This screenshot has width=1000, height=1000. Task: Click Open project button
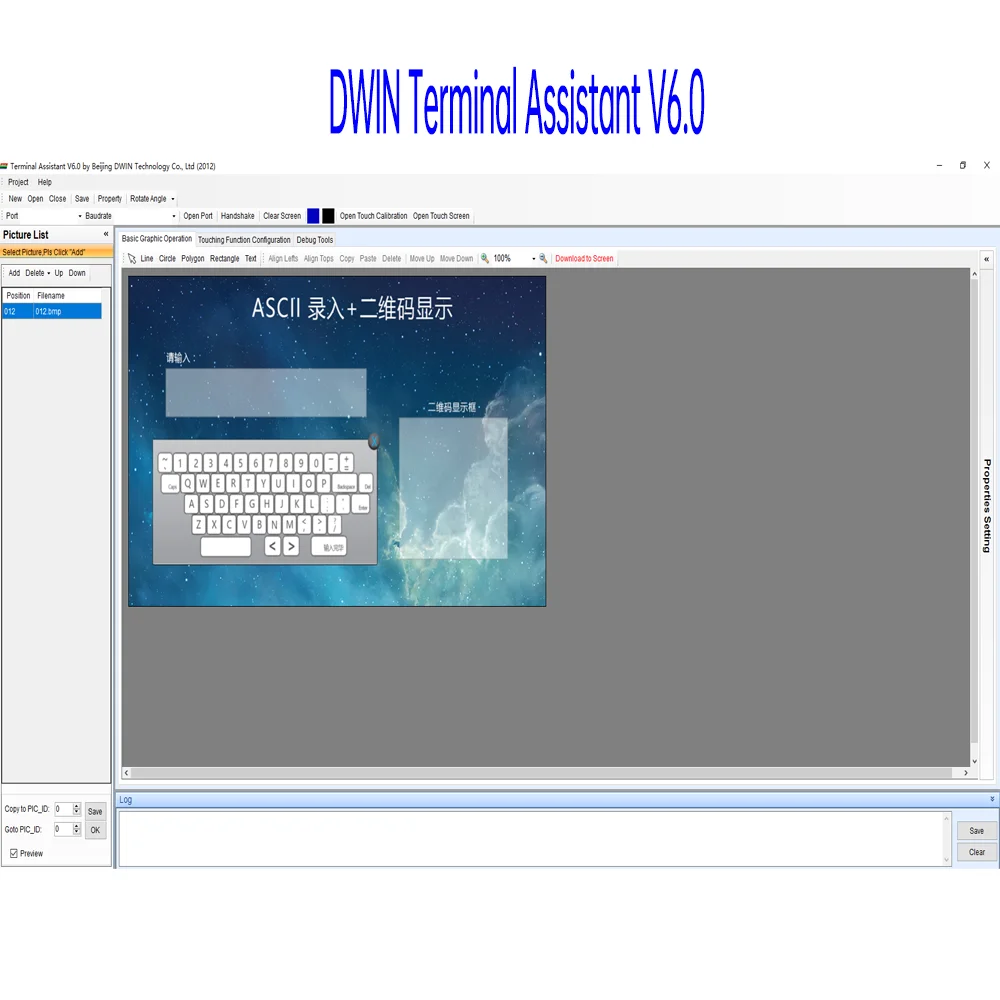[35, 199]
